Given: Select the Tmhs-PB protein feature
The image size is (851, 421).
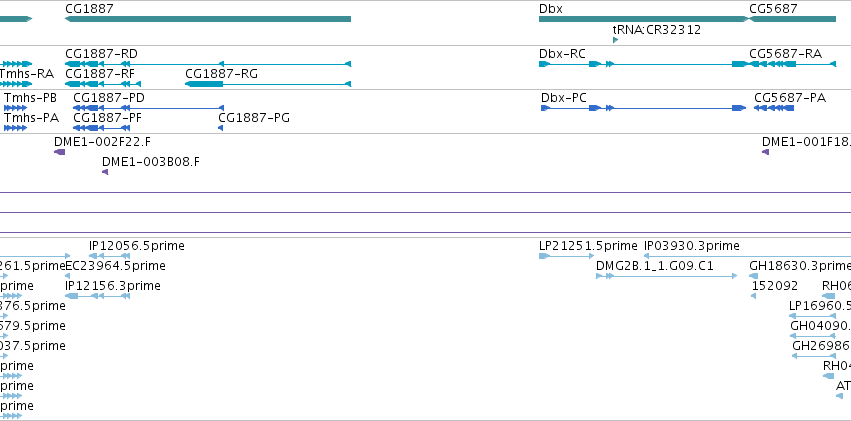Looking at the screenshot, I should click(15, 108).
